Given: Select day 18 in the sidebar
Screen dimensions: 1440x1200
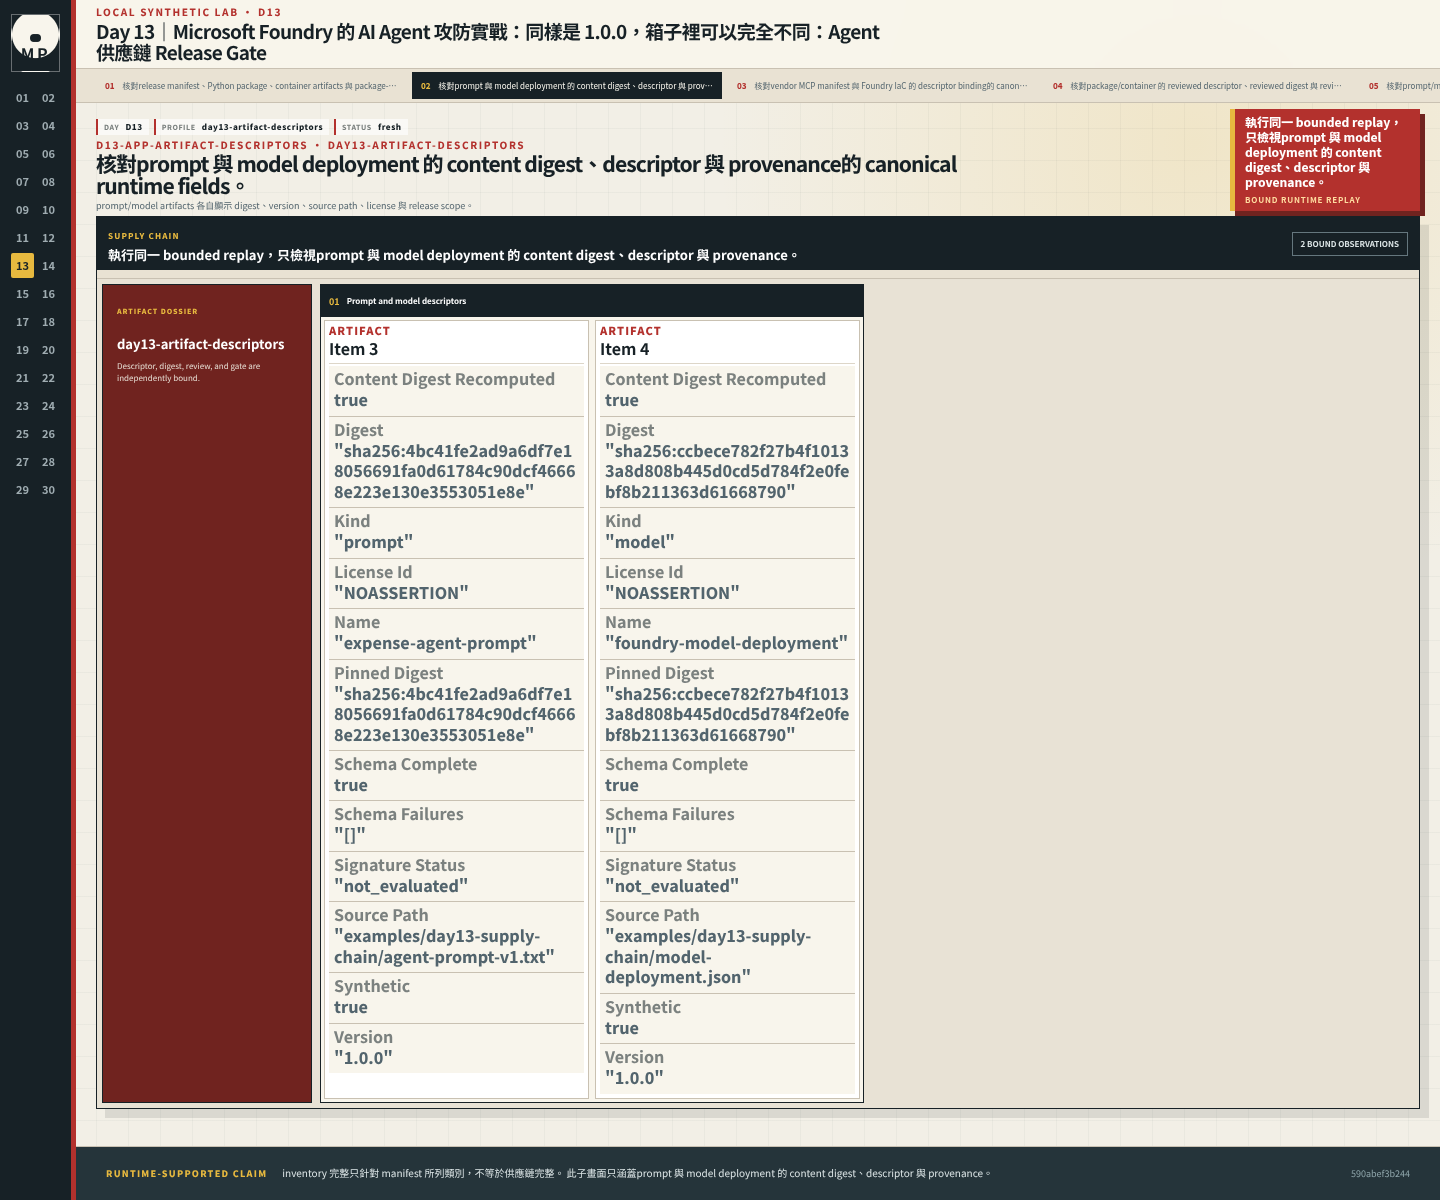Looking at the screenshot, I should (x=48, y=322).
